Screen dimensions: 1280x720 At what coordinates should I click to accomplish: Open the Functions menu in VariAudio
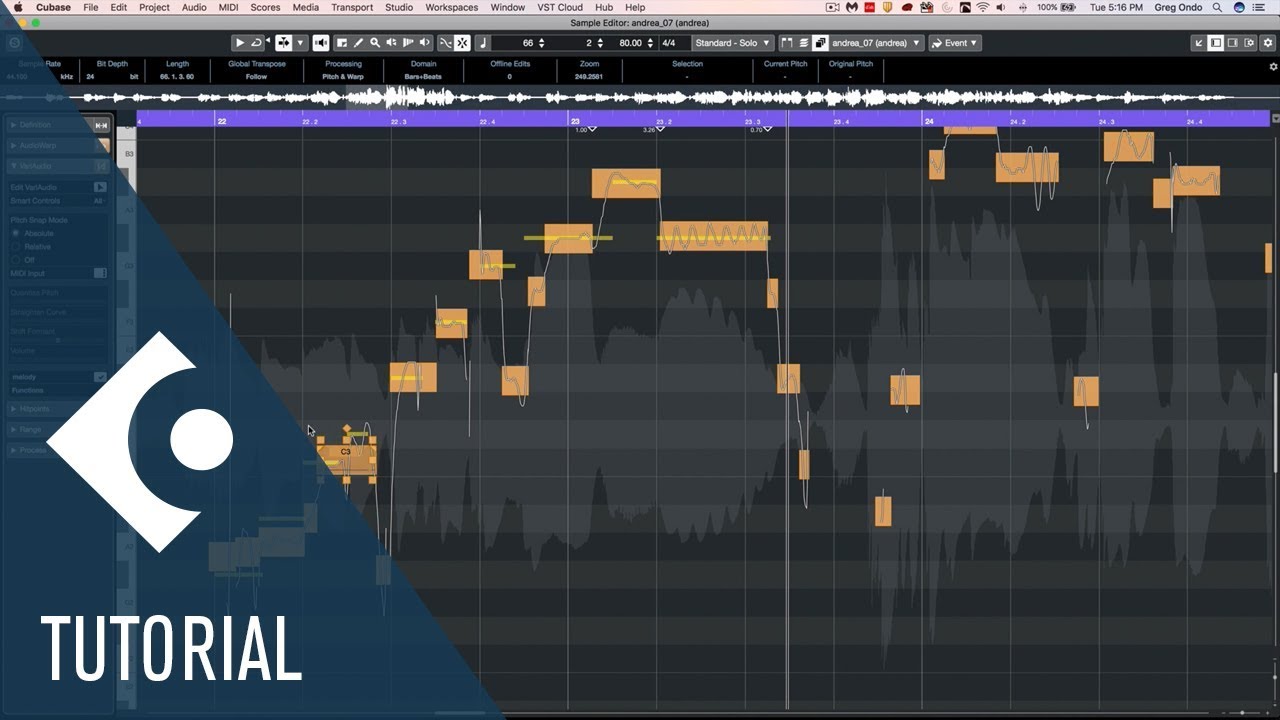click(x=27, y=390)
